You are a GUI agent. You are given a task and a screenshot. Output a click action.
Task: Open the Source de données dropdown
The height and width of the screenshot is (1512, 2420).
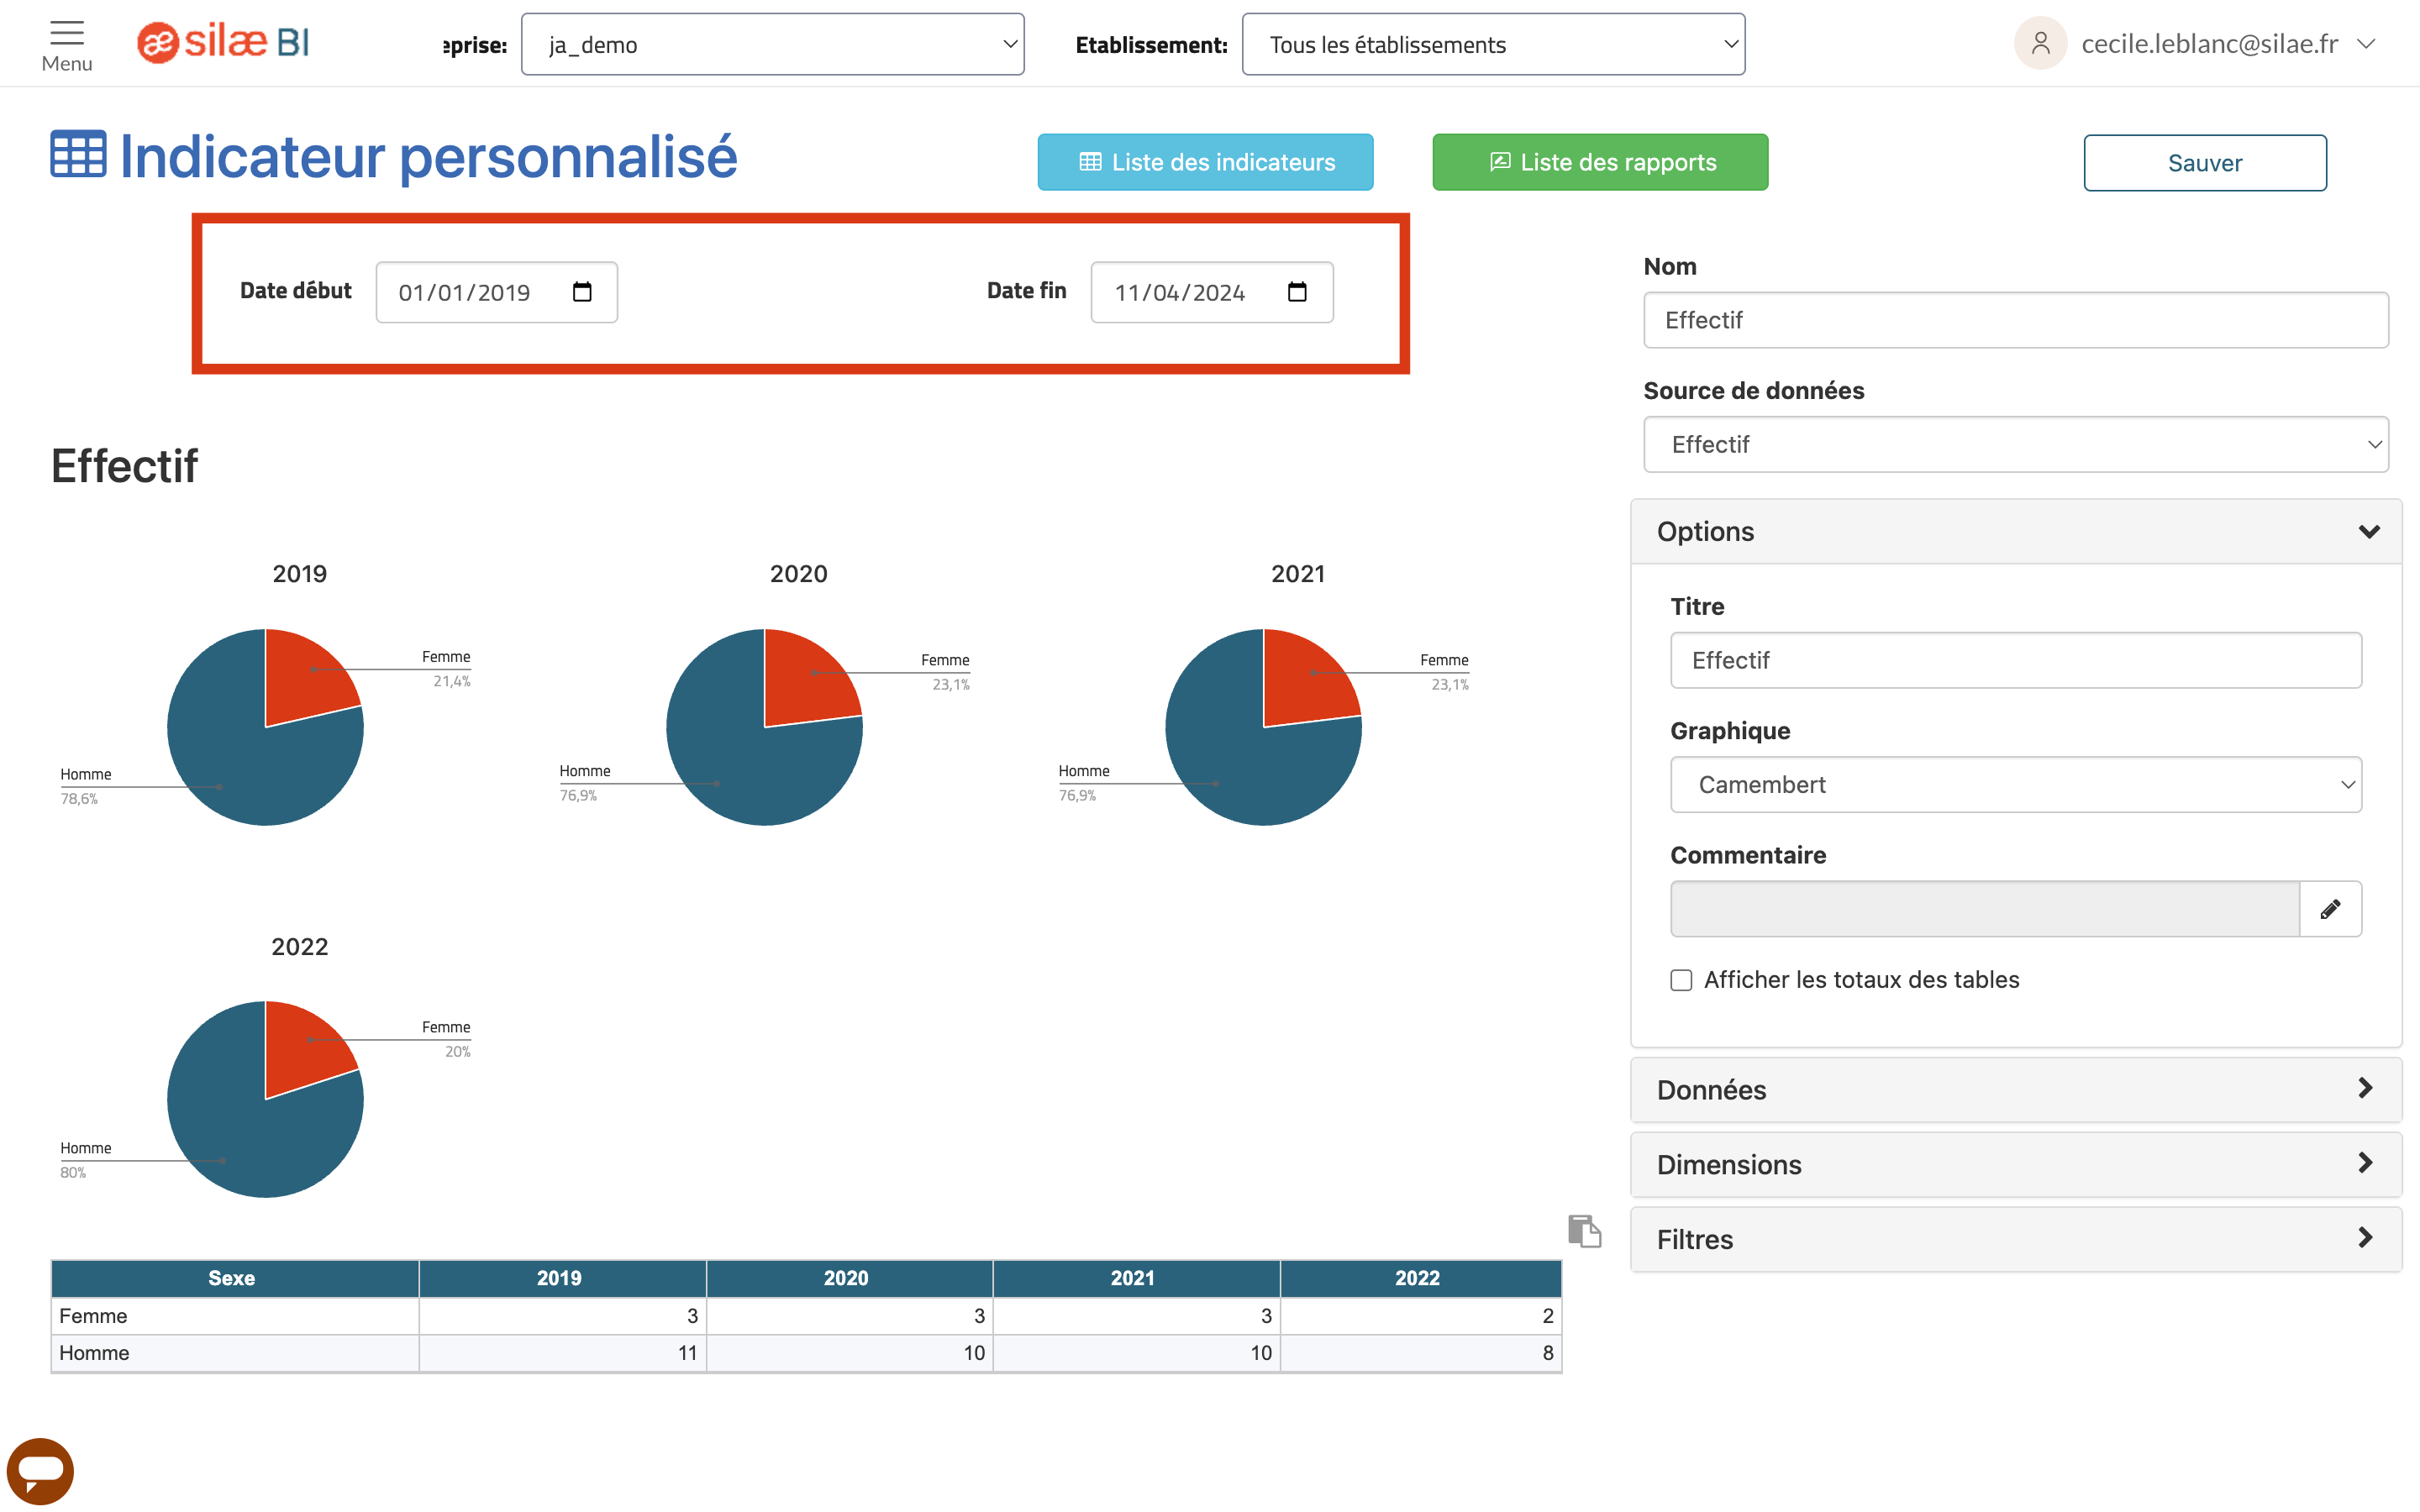2016,444
